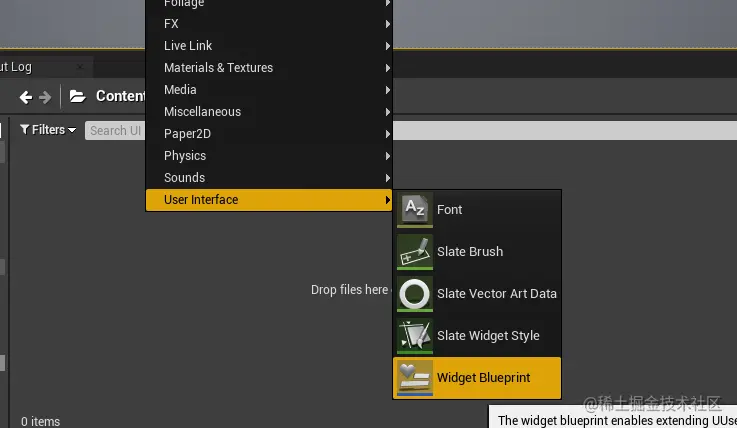This screenshot has height=428, width=737.
Task: Choose Slate Vector Art Data option
Action: (477, 294)
